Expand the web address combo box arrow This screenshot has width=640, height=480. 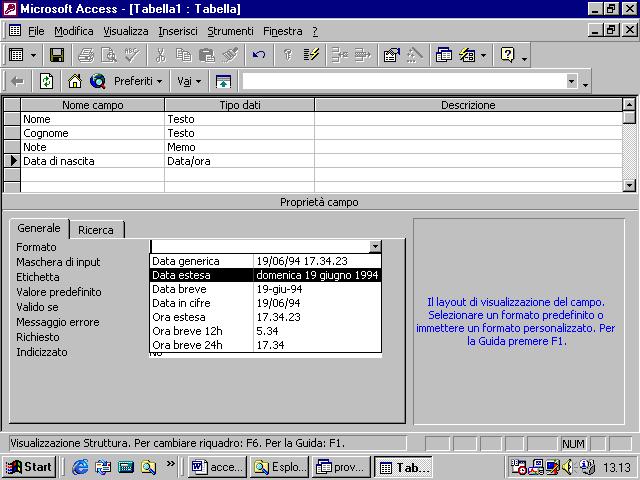pos(572,81)
